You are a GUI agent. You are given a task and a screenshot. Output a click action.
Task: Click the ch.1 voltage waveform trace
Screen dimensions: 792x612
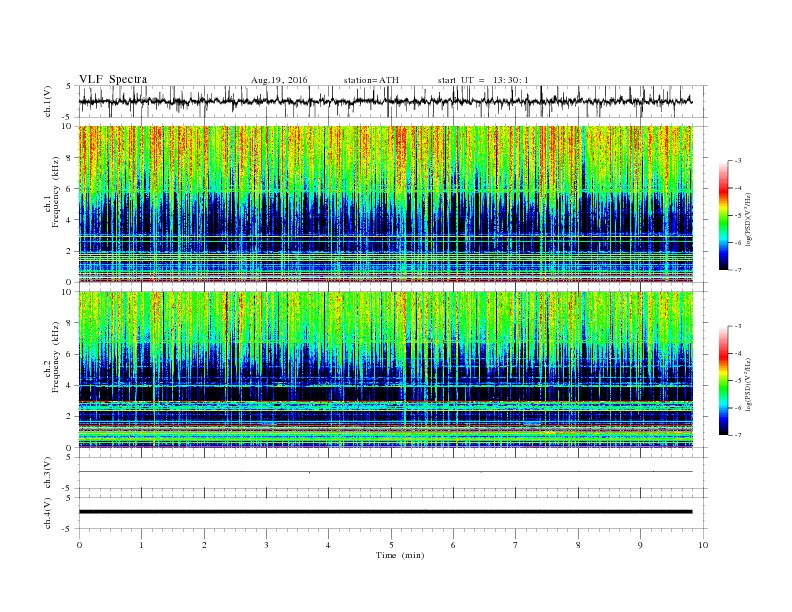pyautogui.click(x=385, y=101)
